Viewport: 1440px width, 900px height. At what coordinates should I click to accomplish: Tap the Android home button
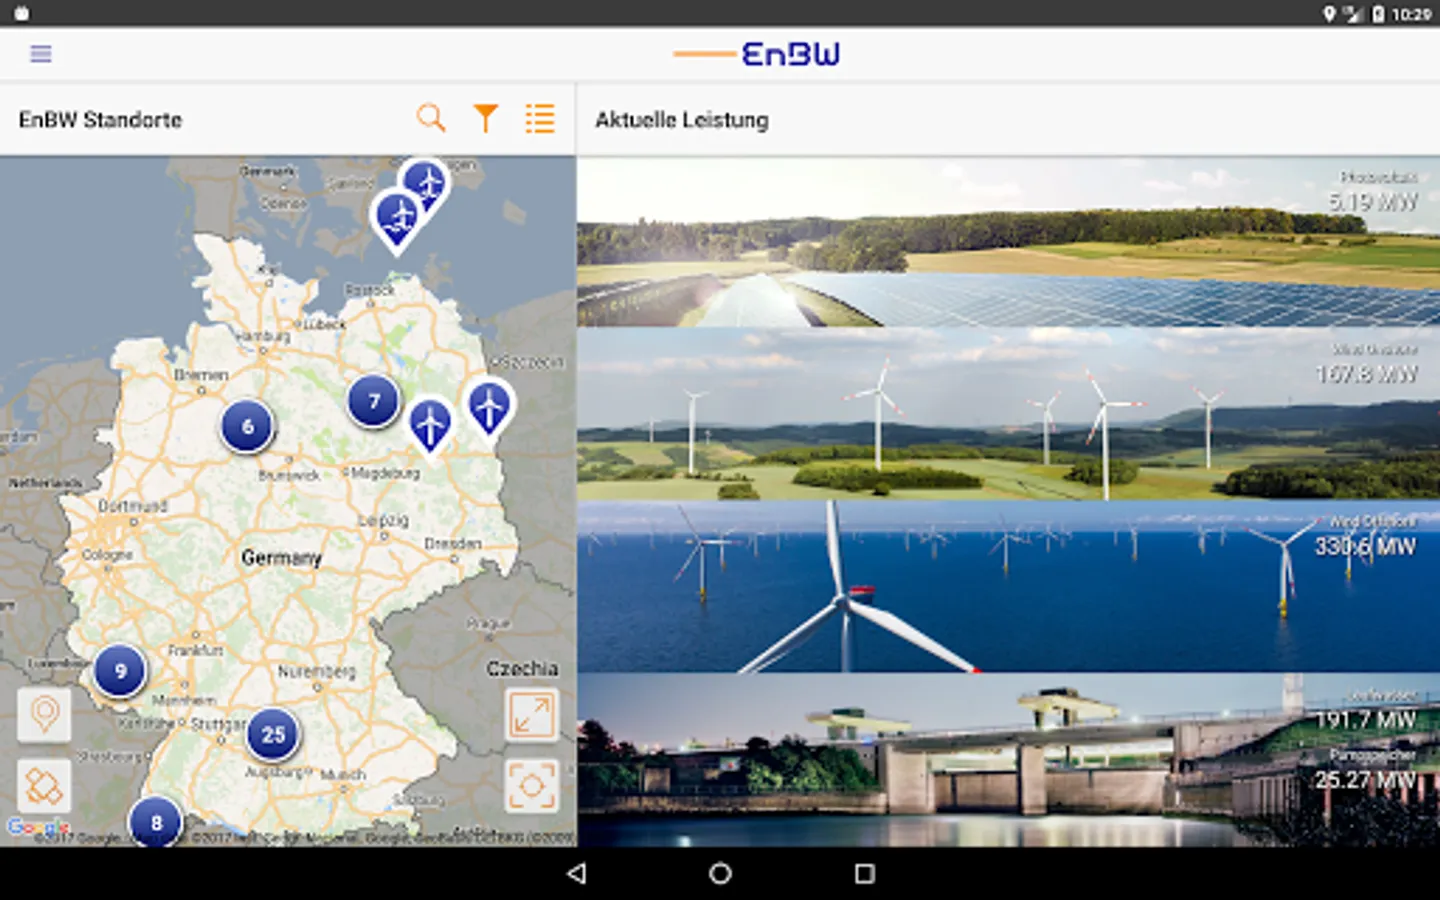720,874
